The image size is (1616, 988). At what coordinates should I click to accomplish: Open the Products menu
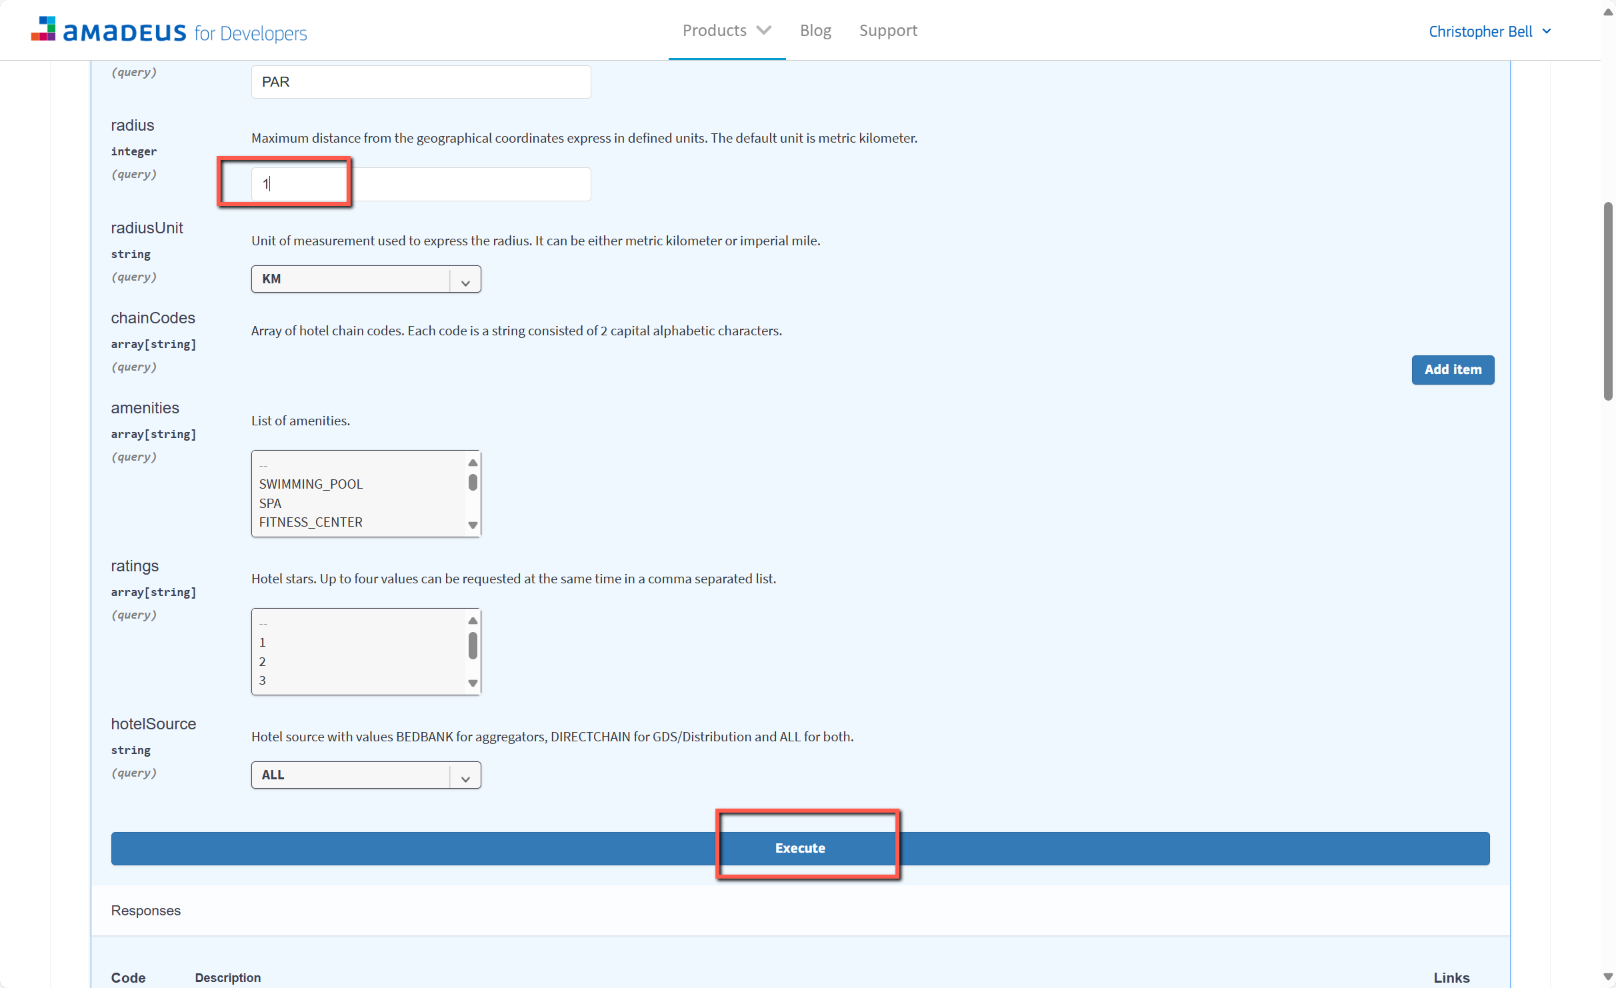pos(726,31)
